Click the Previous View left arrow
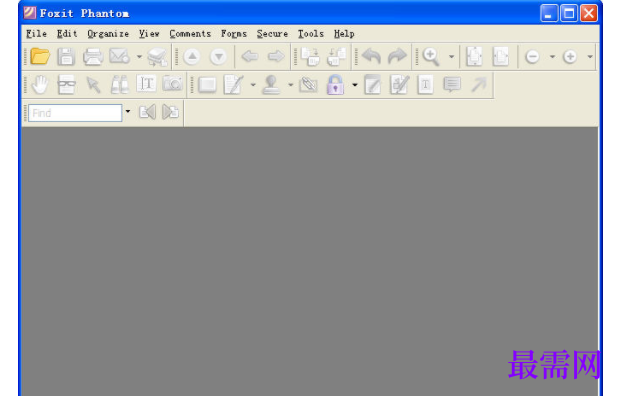Screen dimensions: 620x396 [250, 57]
